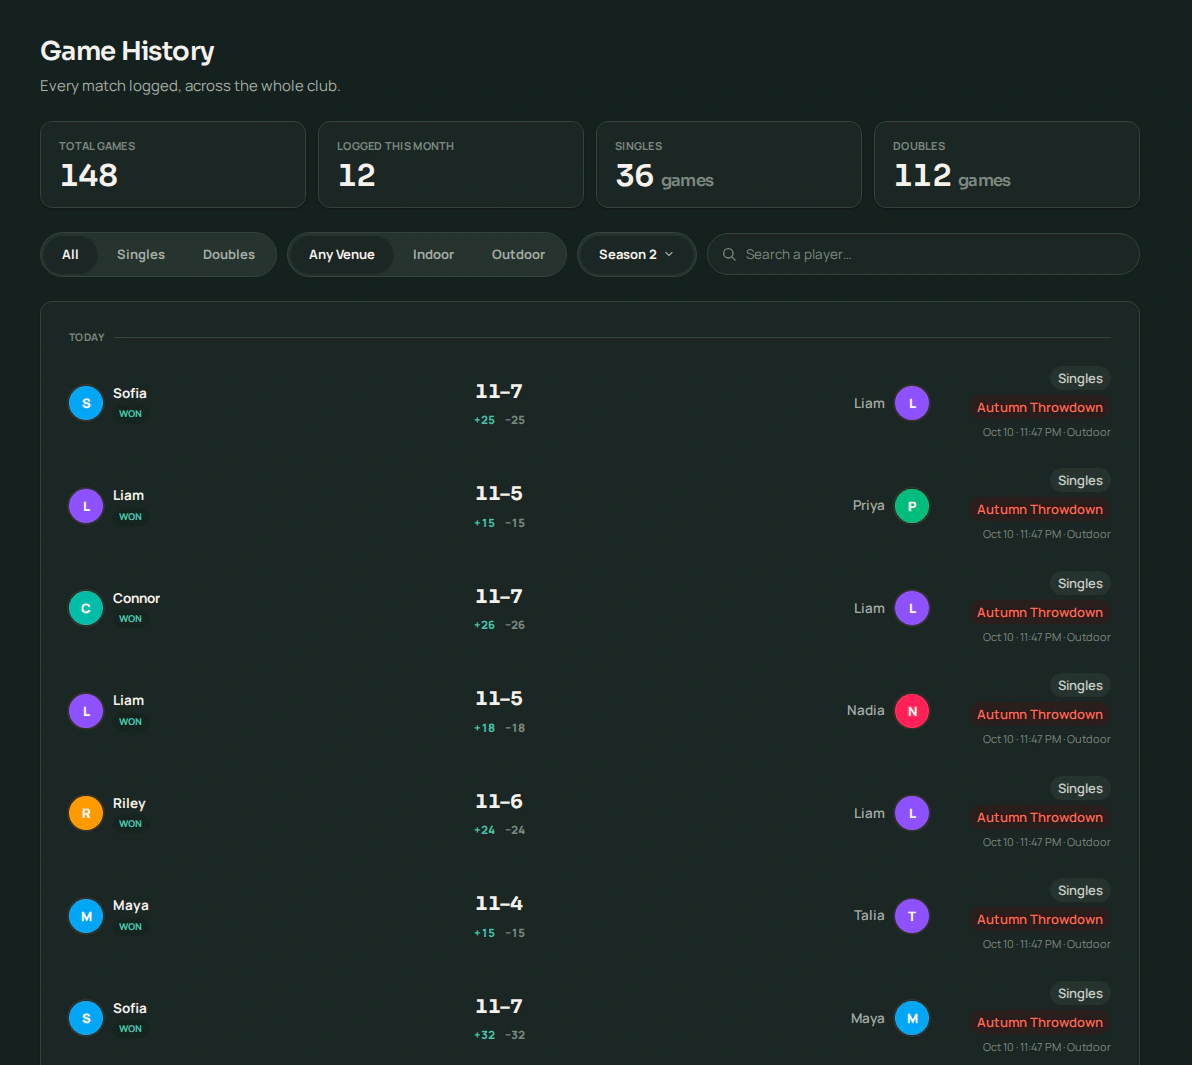Viewport: 1192px width, 1065px height.
Task: Click Autumn Throwdown tag on Riley vs Liam
Action: (1039, 817)
